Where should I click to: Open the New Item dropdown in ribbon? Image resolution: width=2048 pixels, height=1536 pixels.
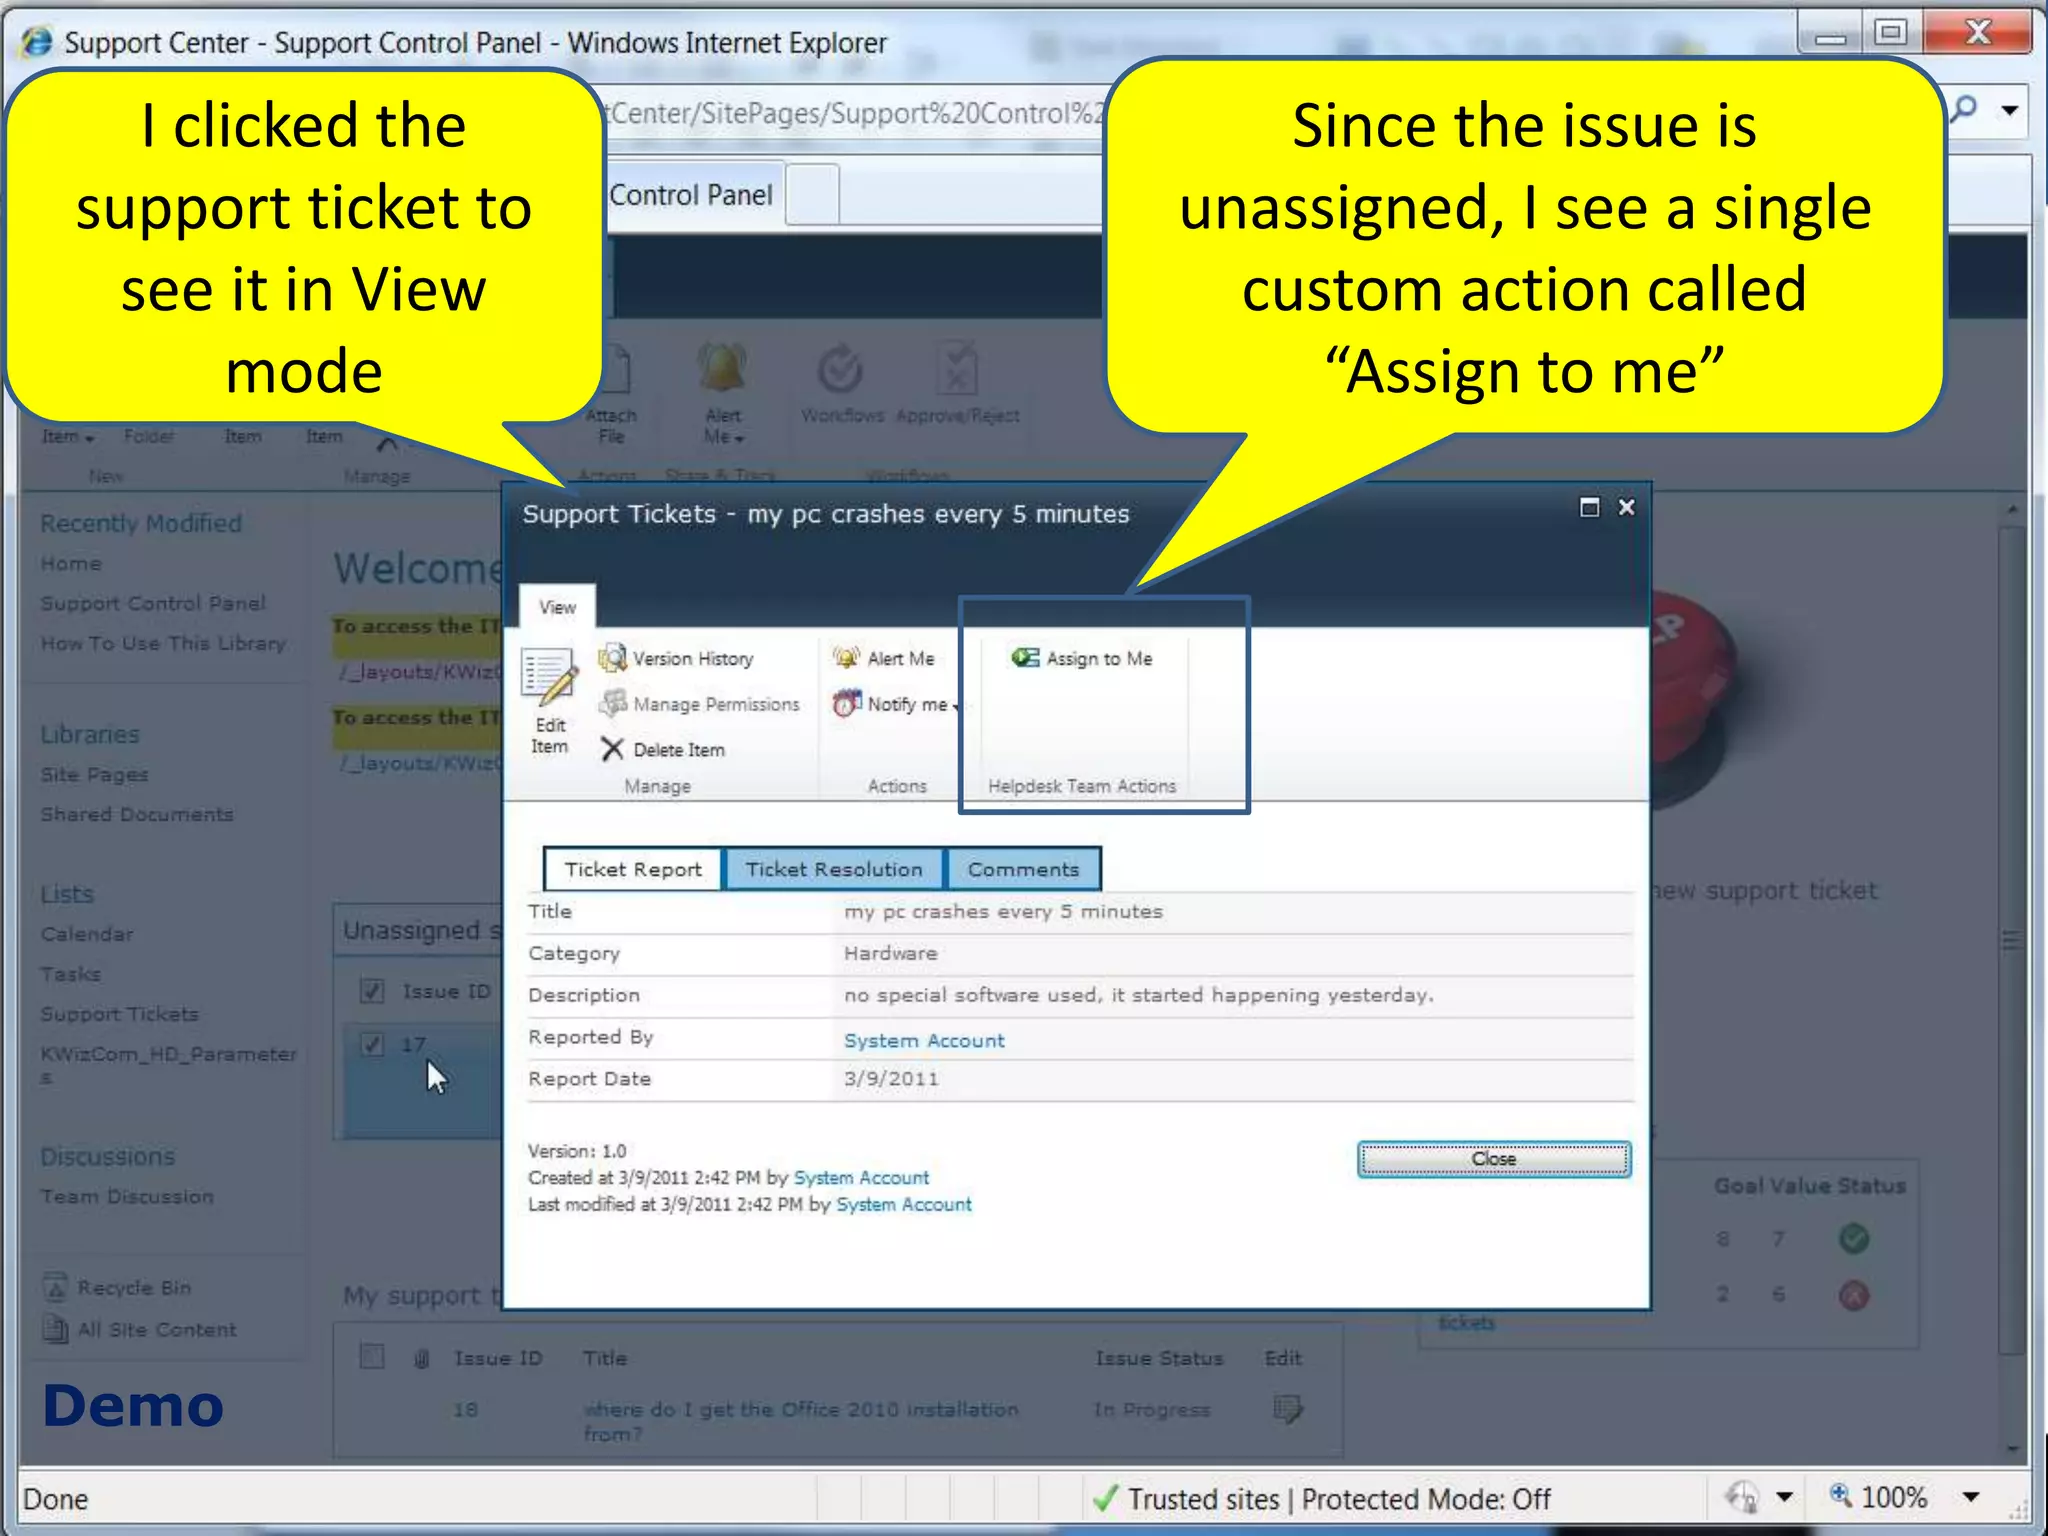(x=68, y=437)
